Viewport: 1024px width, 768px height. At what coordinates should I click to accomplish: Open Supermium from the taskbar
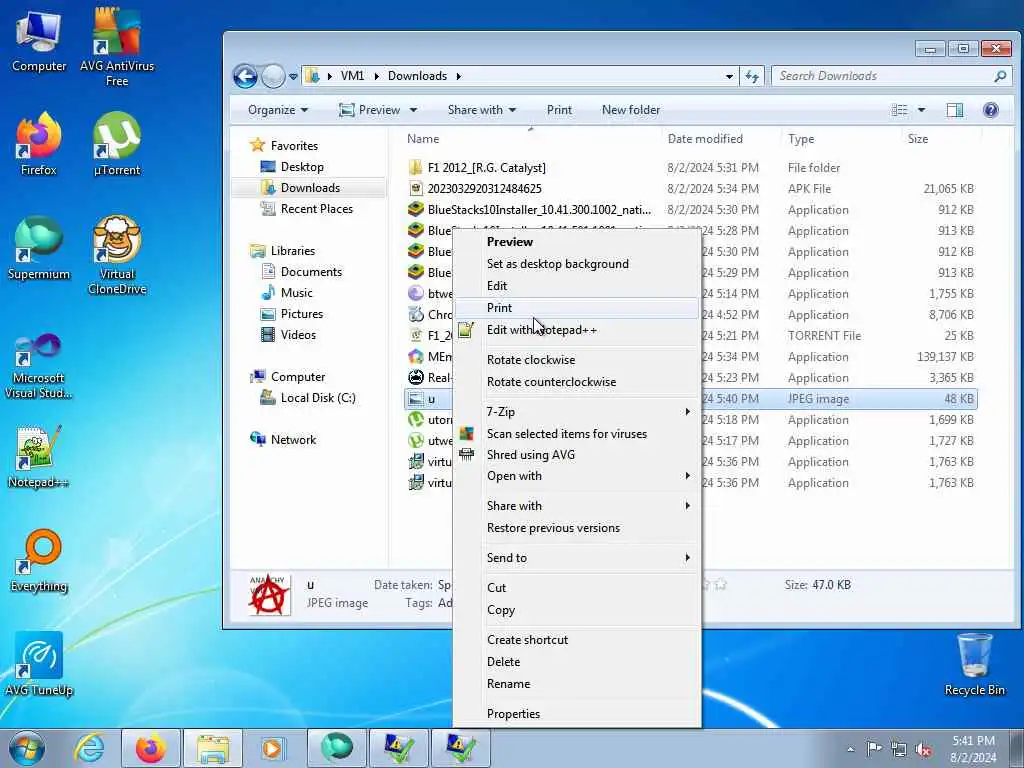click(x=337, y=748)
